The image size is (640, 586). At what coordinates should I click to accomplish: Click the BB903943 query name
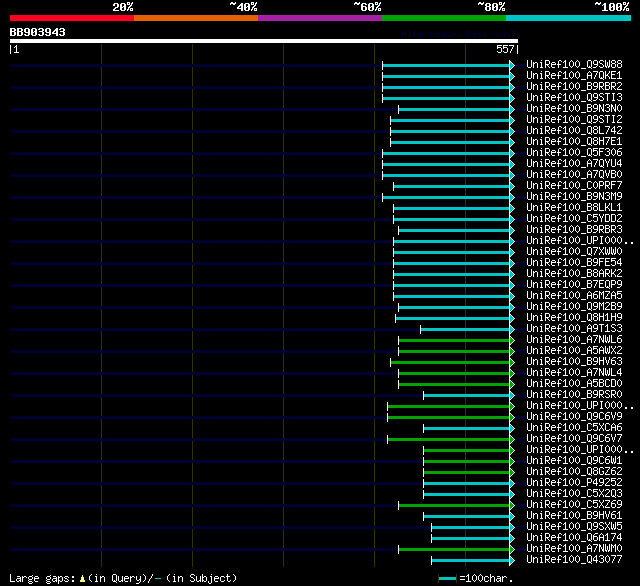point(38,32)
